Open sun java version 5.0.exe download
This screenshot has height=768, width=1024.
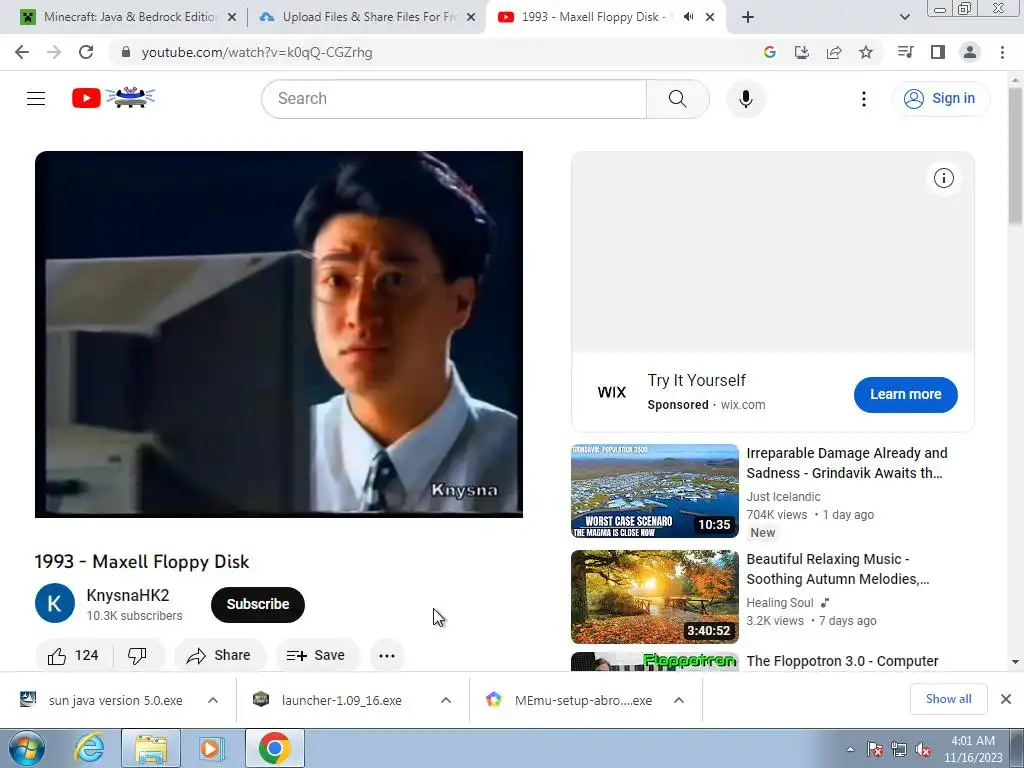(x=101, y=700)
